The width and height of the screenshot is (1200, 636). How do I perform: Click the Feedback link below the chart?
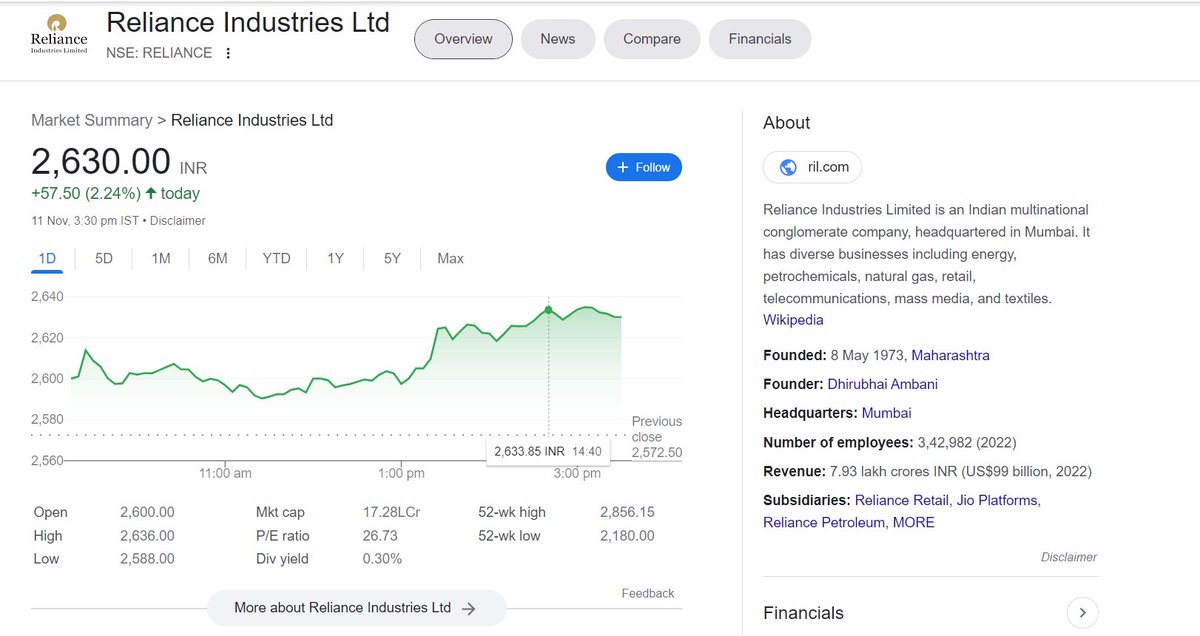tap(648, 593)
